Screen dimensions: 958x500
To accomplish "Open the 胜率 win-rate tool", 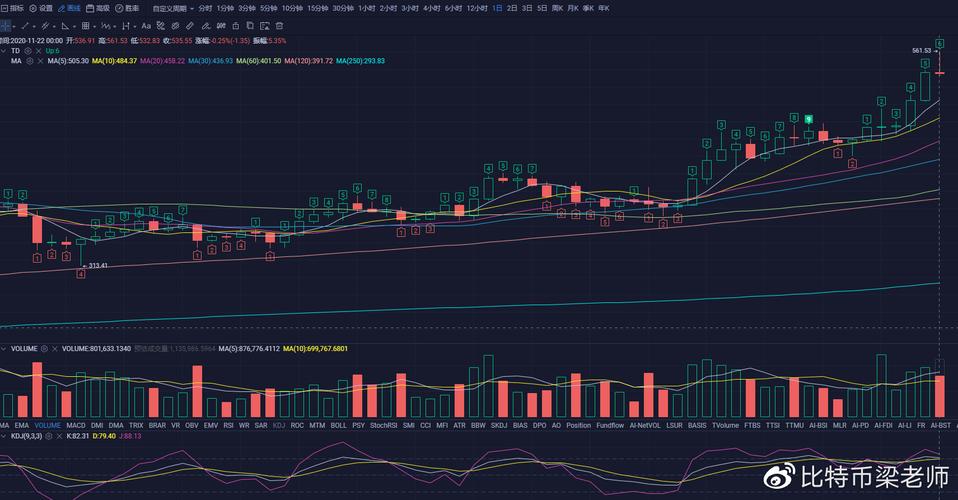I will (127, 9).
